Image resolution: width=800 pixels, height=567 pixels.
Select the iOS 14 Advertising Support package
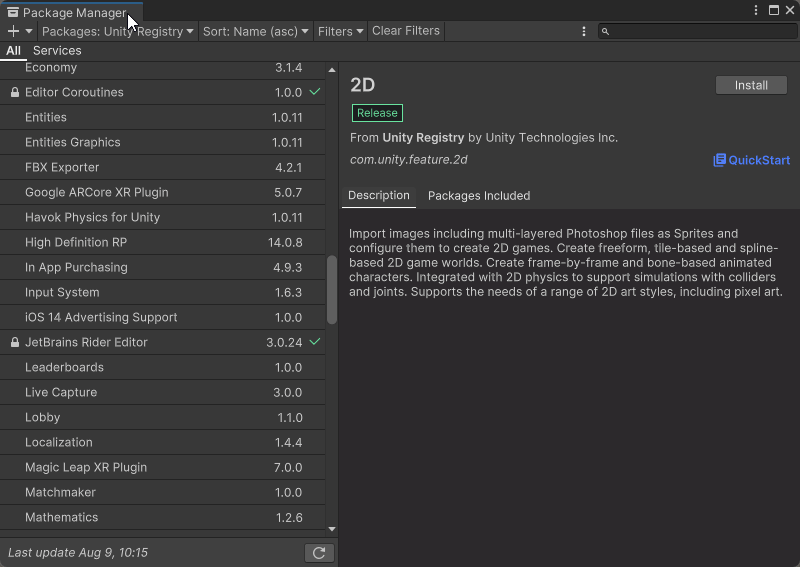(x=163, y=317)
